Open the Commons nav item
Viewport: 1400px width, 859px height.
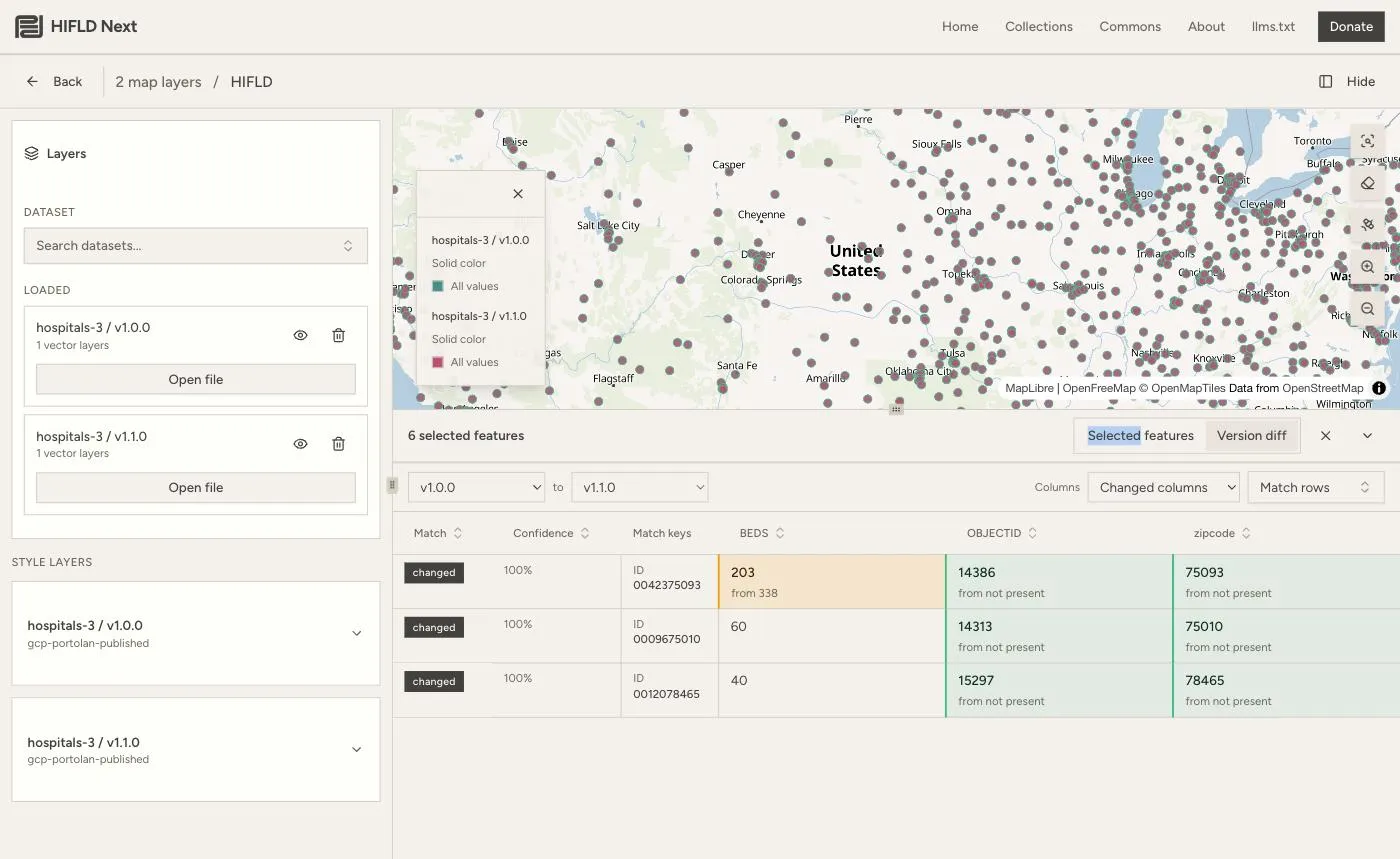1130,27
